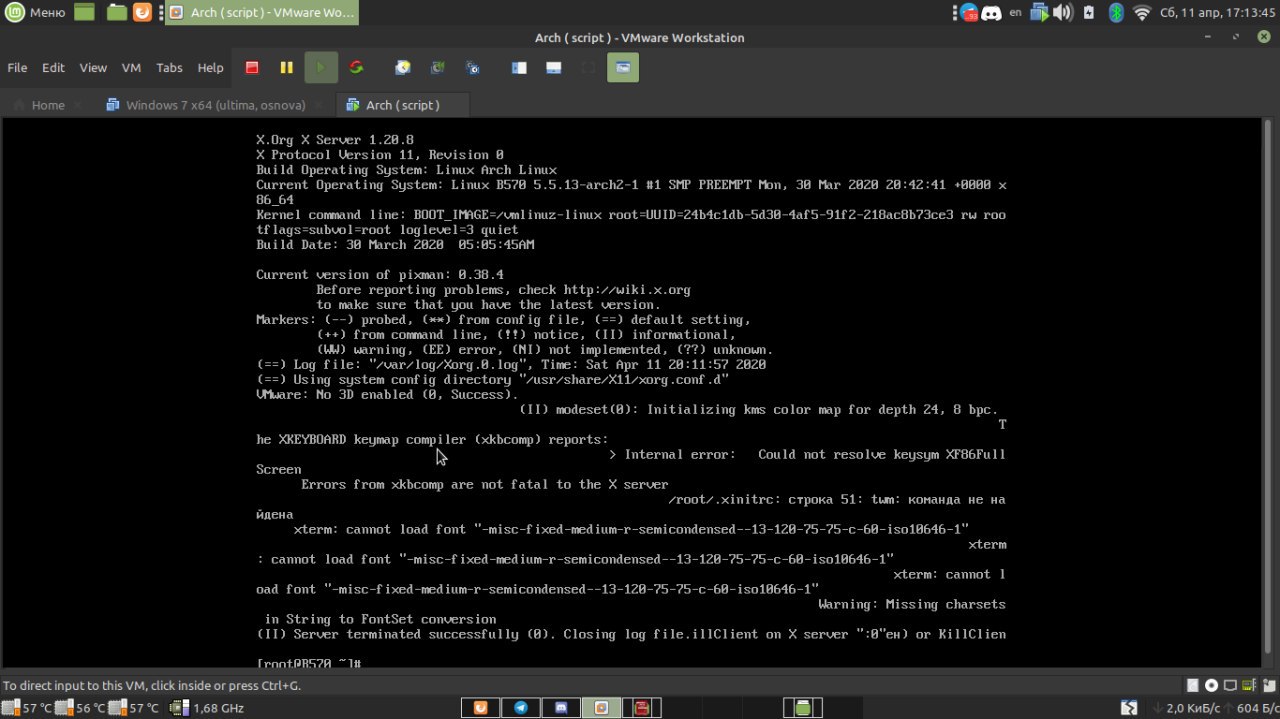Show desktop using green panel launcher

[x=85, y=12]
